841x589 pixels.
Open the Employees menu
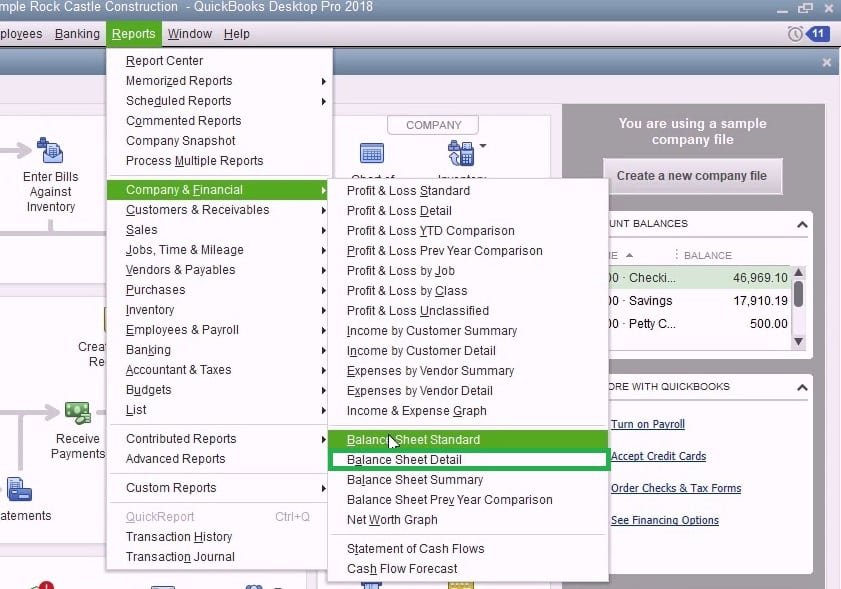point(20,34)
